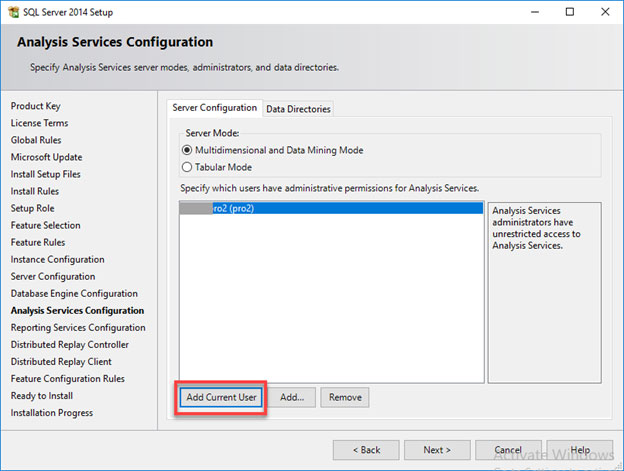The image size is (624, 471).
Task: Click the Remove button
Action: pyautogui.click(x=345, y=397)
